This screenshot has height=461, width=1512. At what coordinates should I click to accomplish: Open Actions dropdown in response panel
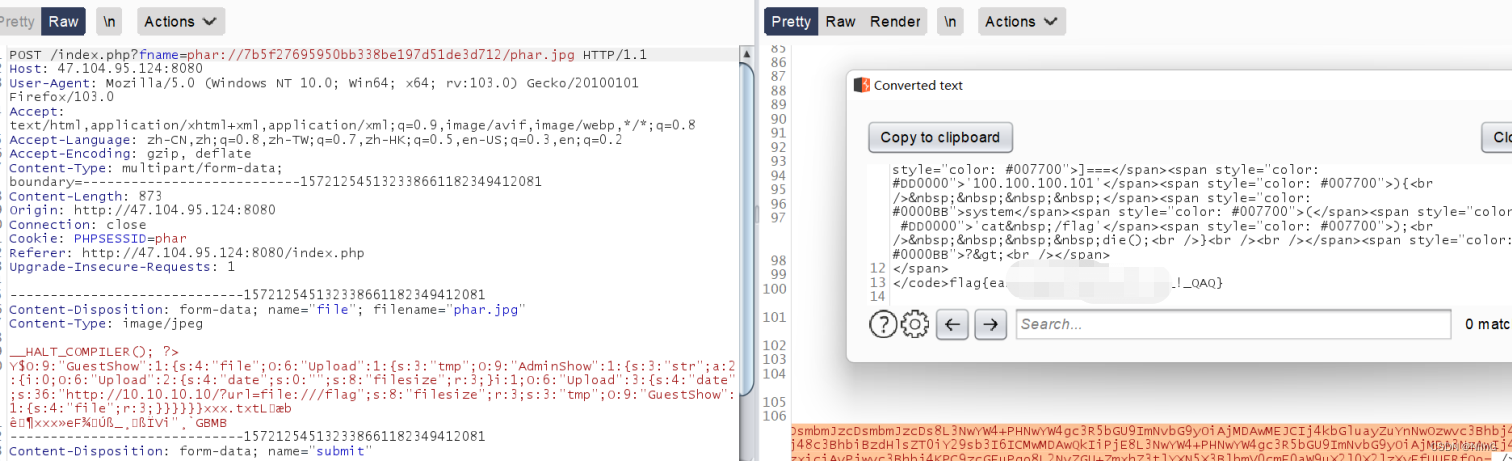point(1020,21)
